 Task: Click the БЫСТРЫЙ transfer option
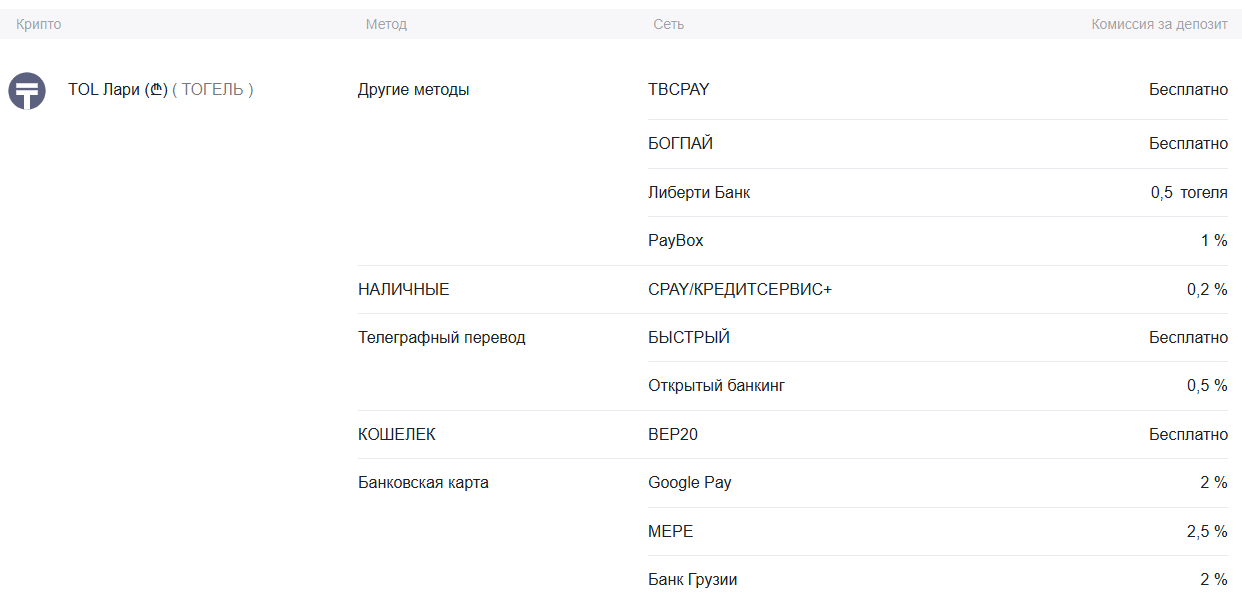coord(690,337)
